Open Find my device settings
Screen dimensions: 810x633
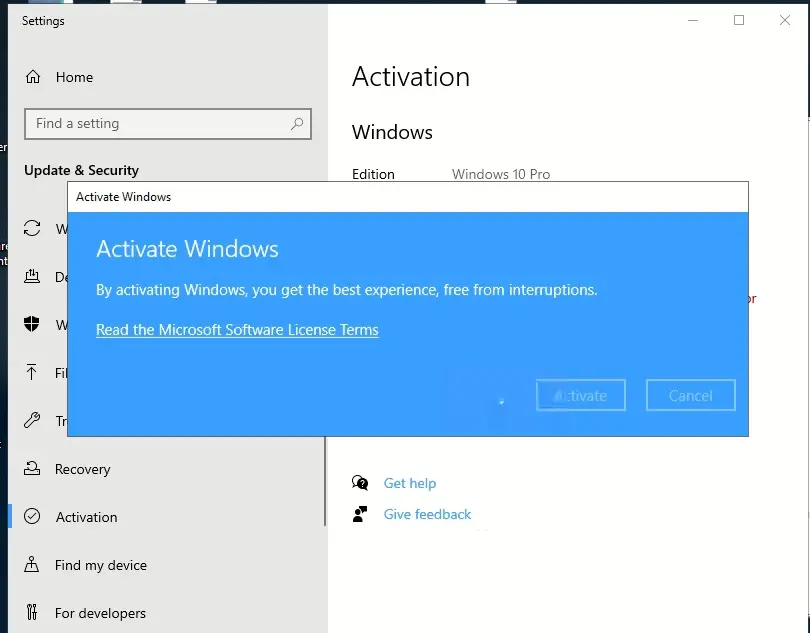101,565
